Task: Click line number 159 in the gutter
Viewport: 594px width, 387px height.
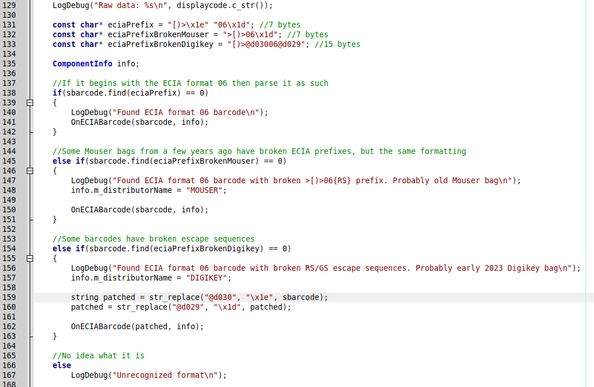Action: click(x=9, y=297)
